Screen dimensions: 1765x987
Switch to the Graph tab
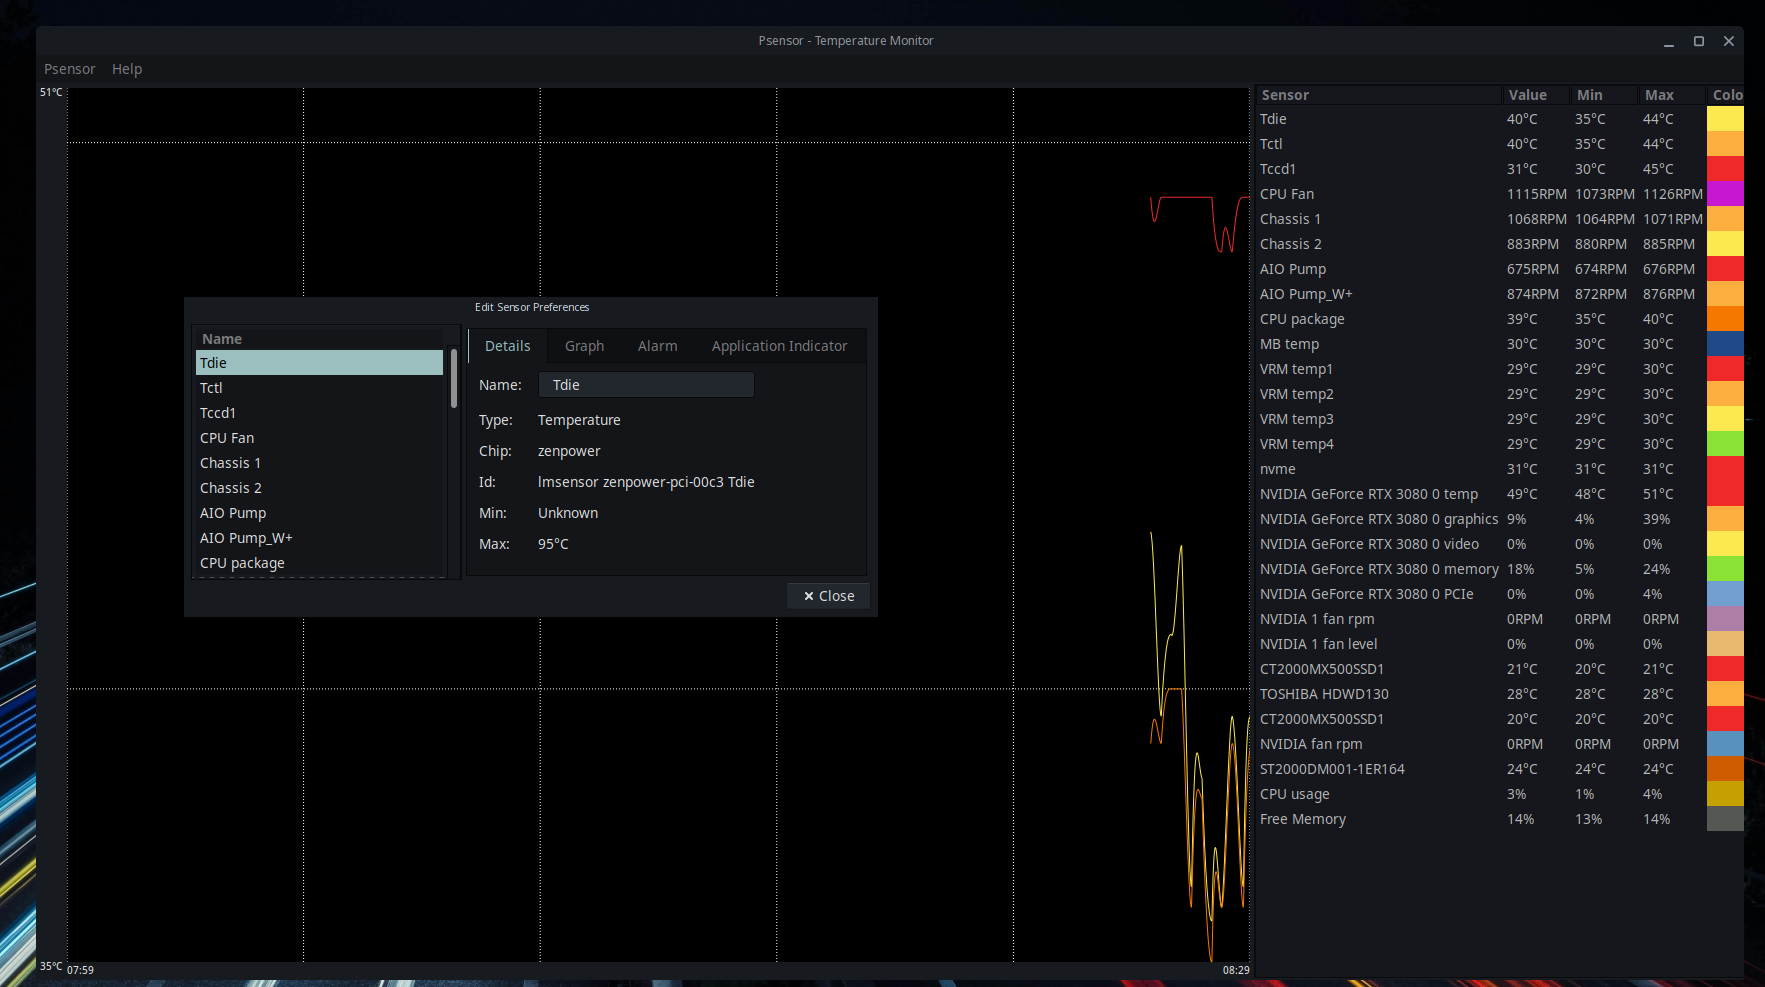(584, 346)
